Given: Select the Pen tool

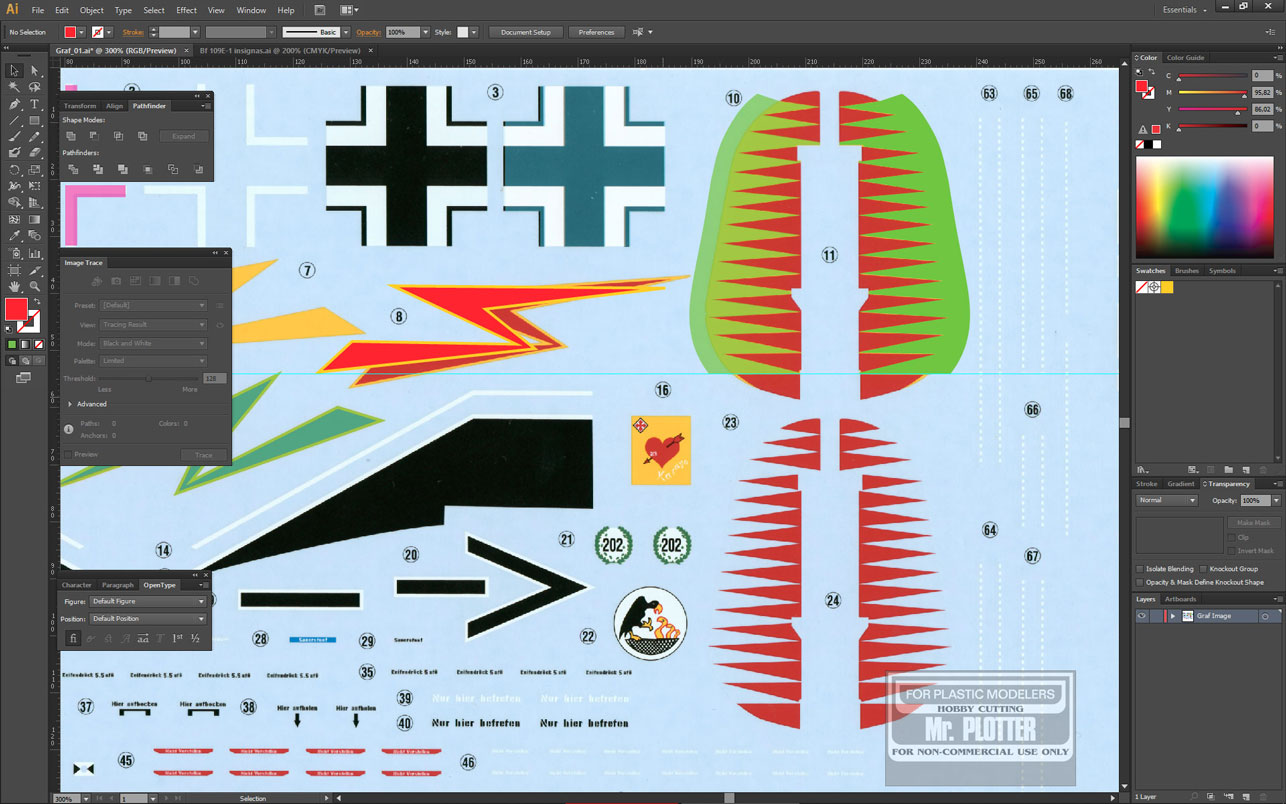Looking at the screenshot, I should click(14, 104).
